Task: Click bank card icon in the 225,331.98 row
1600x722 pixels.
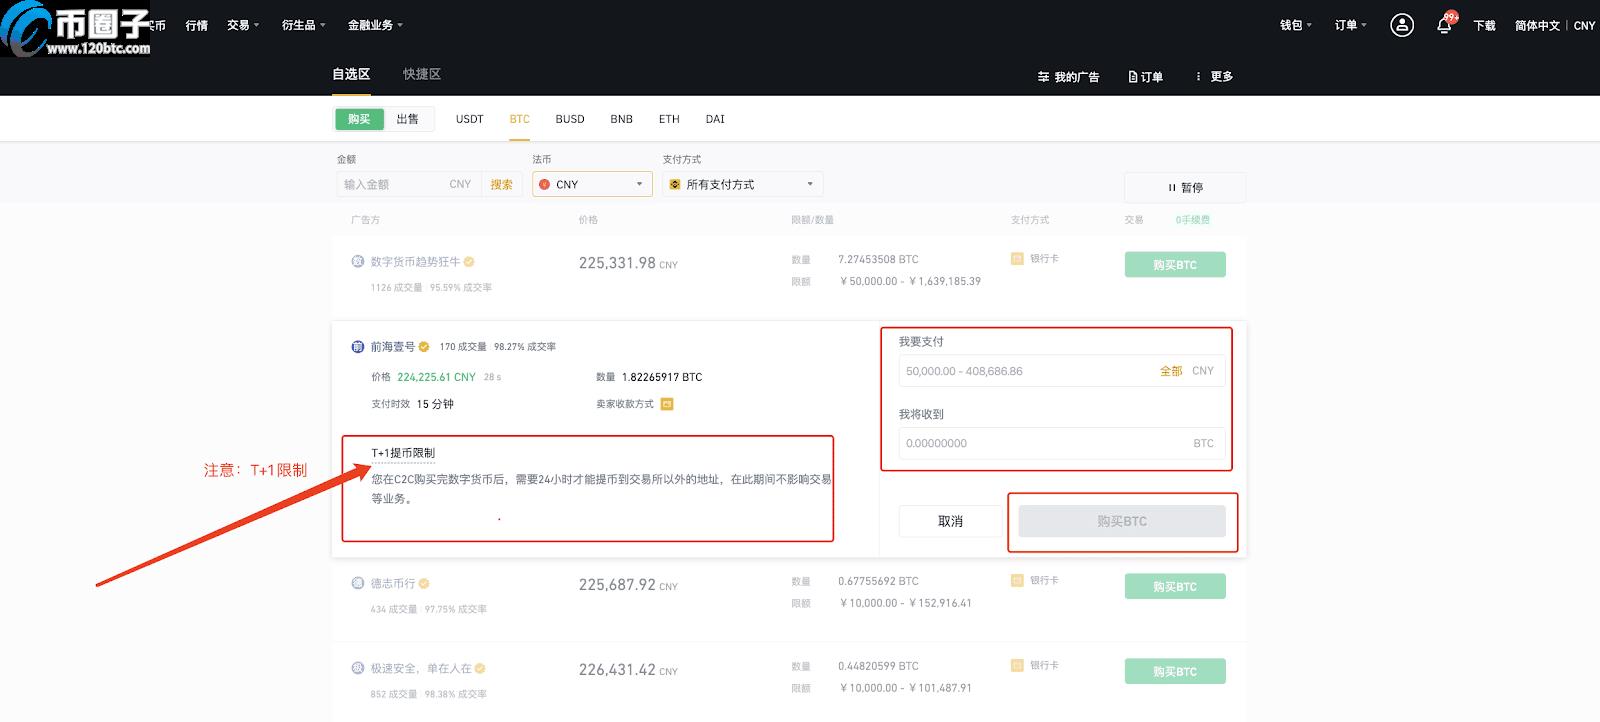Action: [x=1017, y=258]
